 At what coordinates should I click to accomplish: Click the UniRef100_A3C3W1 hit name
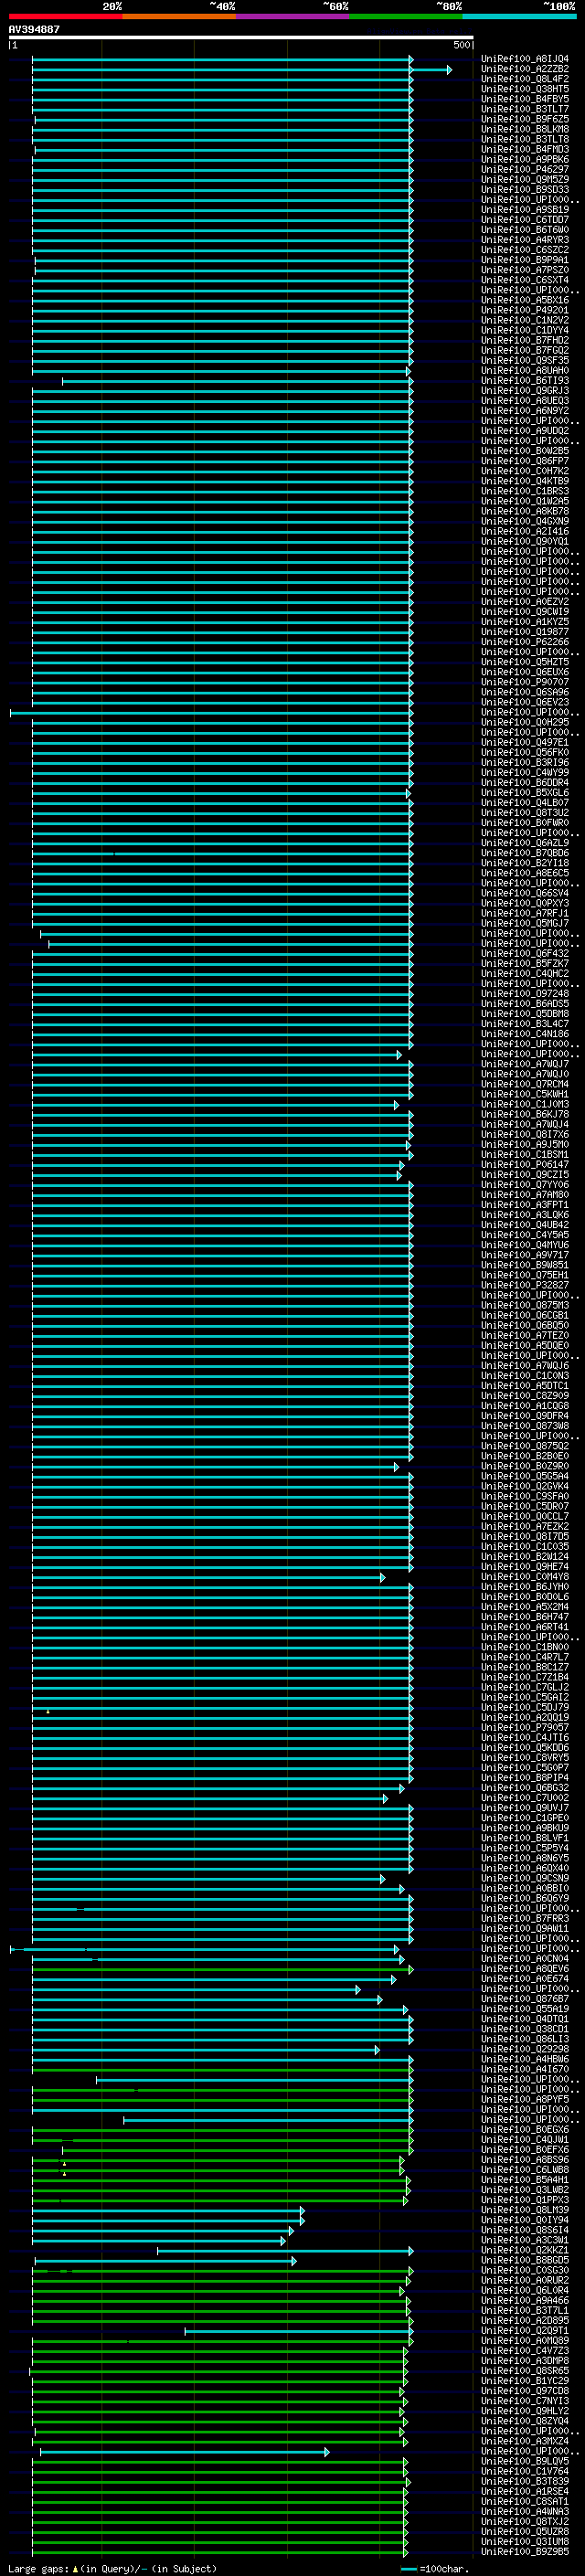(x=525, y=2240)
